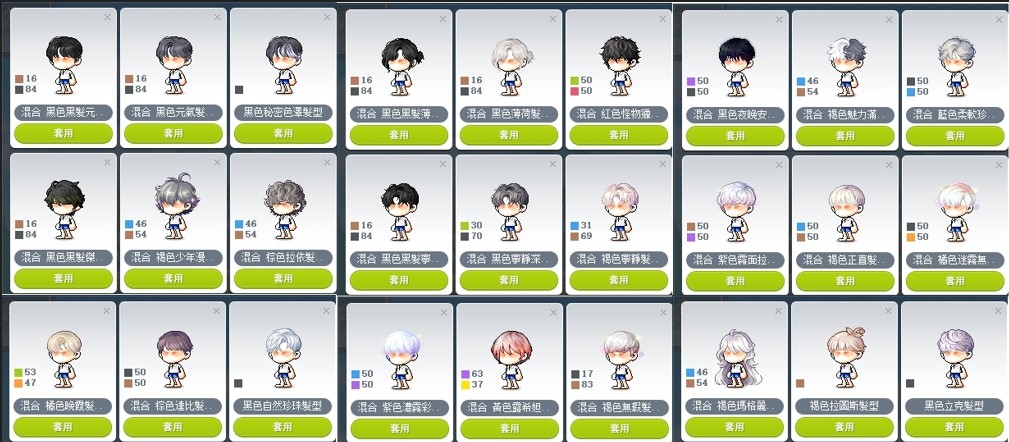Select green swatch on 紅色怪物獵 card
Viewport: 1009px width, 442px height.
[575, 80]
